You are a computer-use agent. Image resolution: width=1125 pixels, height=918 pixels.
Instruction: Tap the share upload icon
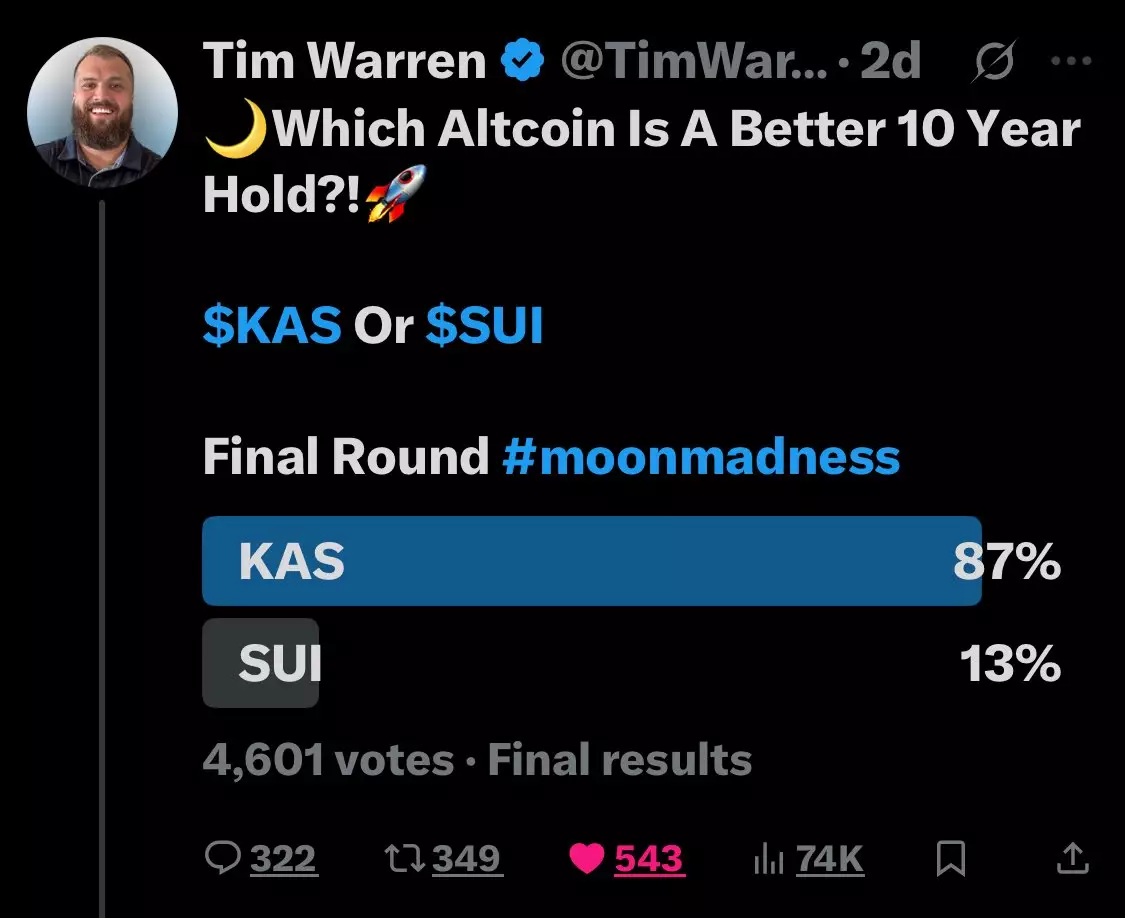[1071, 858]
